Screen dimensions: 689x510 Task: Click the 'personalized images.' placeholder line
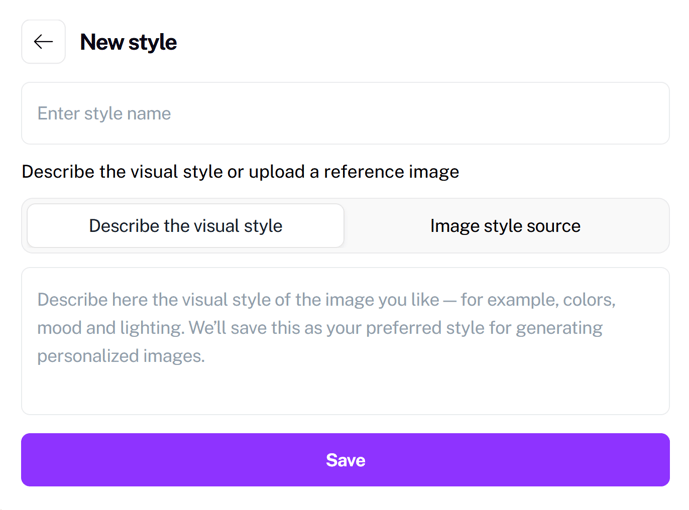[121, 356]
